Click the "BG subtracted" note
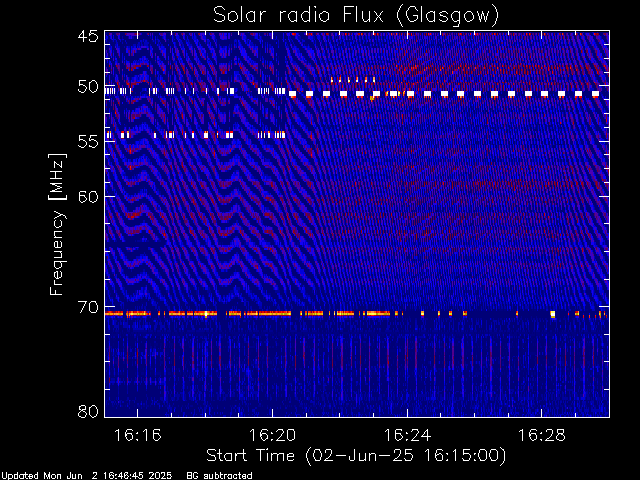 [219, 476]
